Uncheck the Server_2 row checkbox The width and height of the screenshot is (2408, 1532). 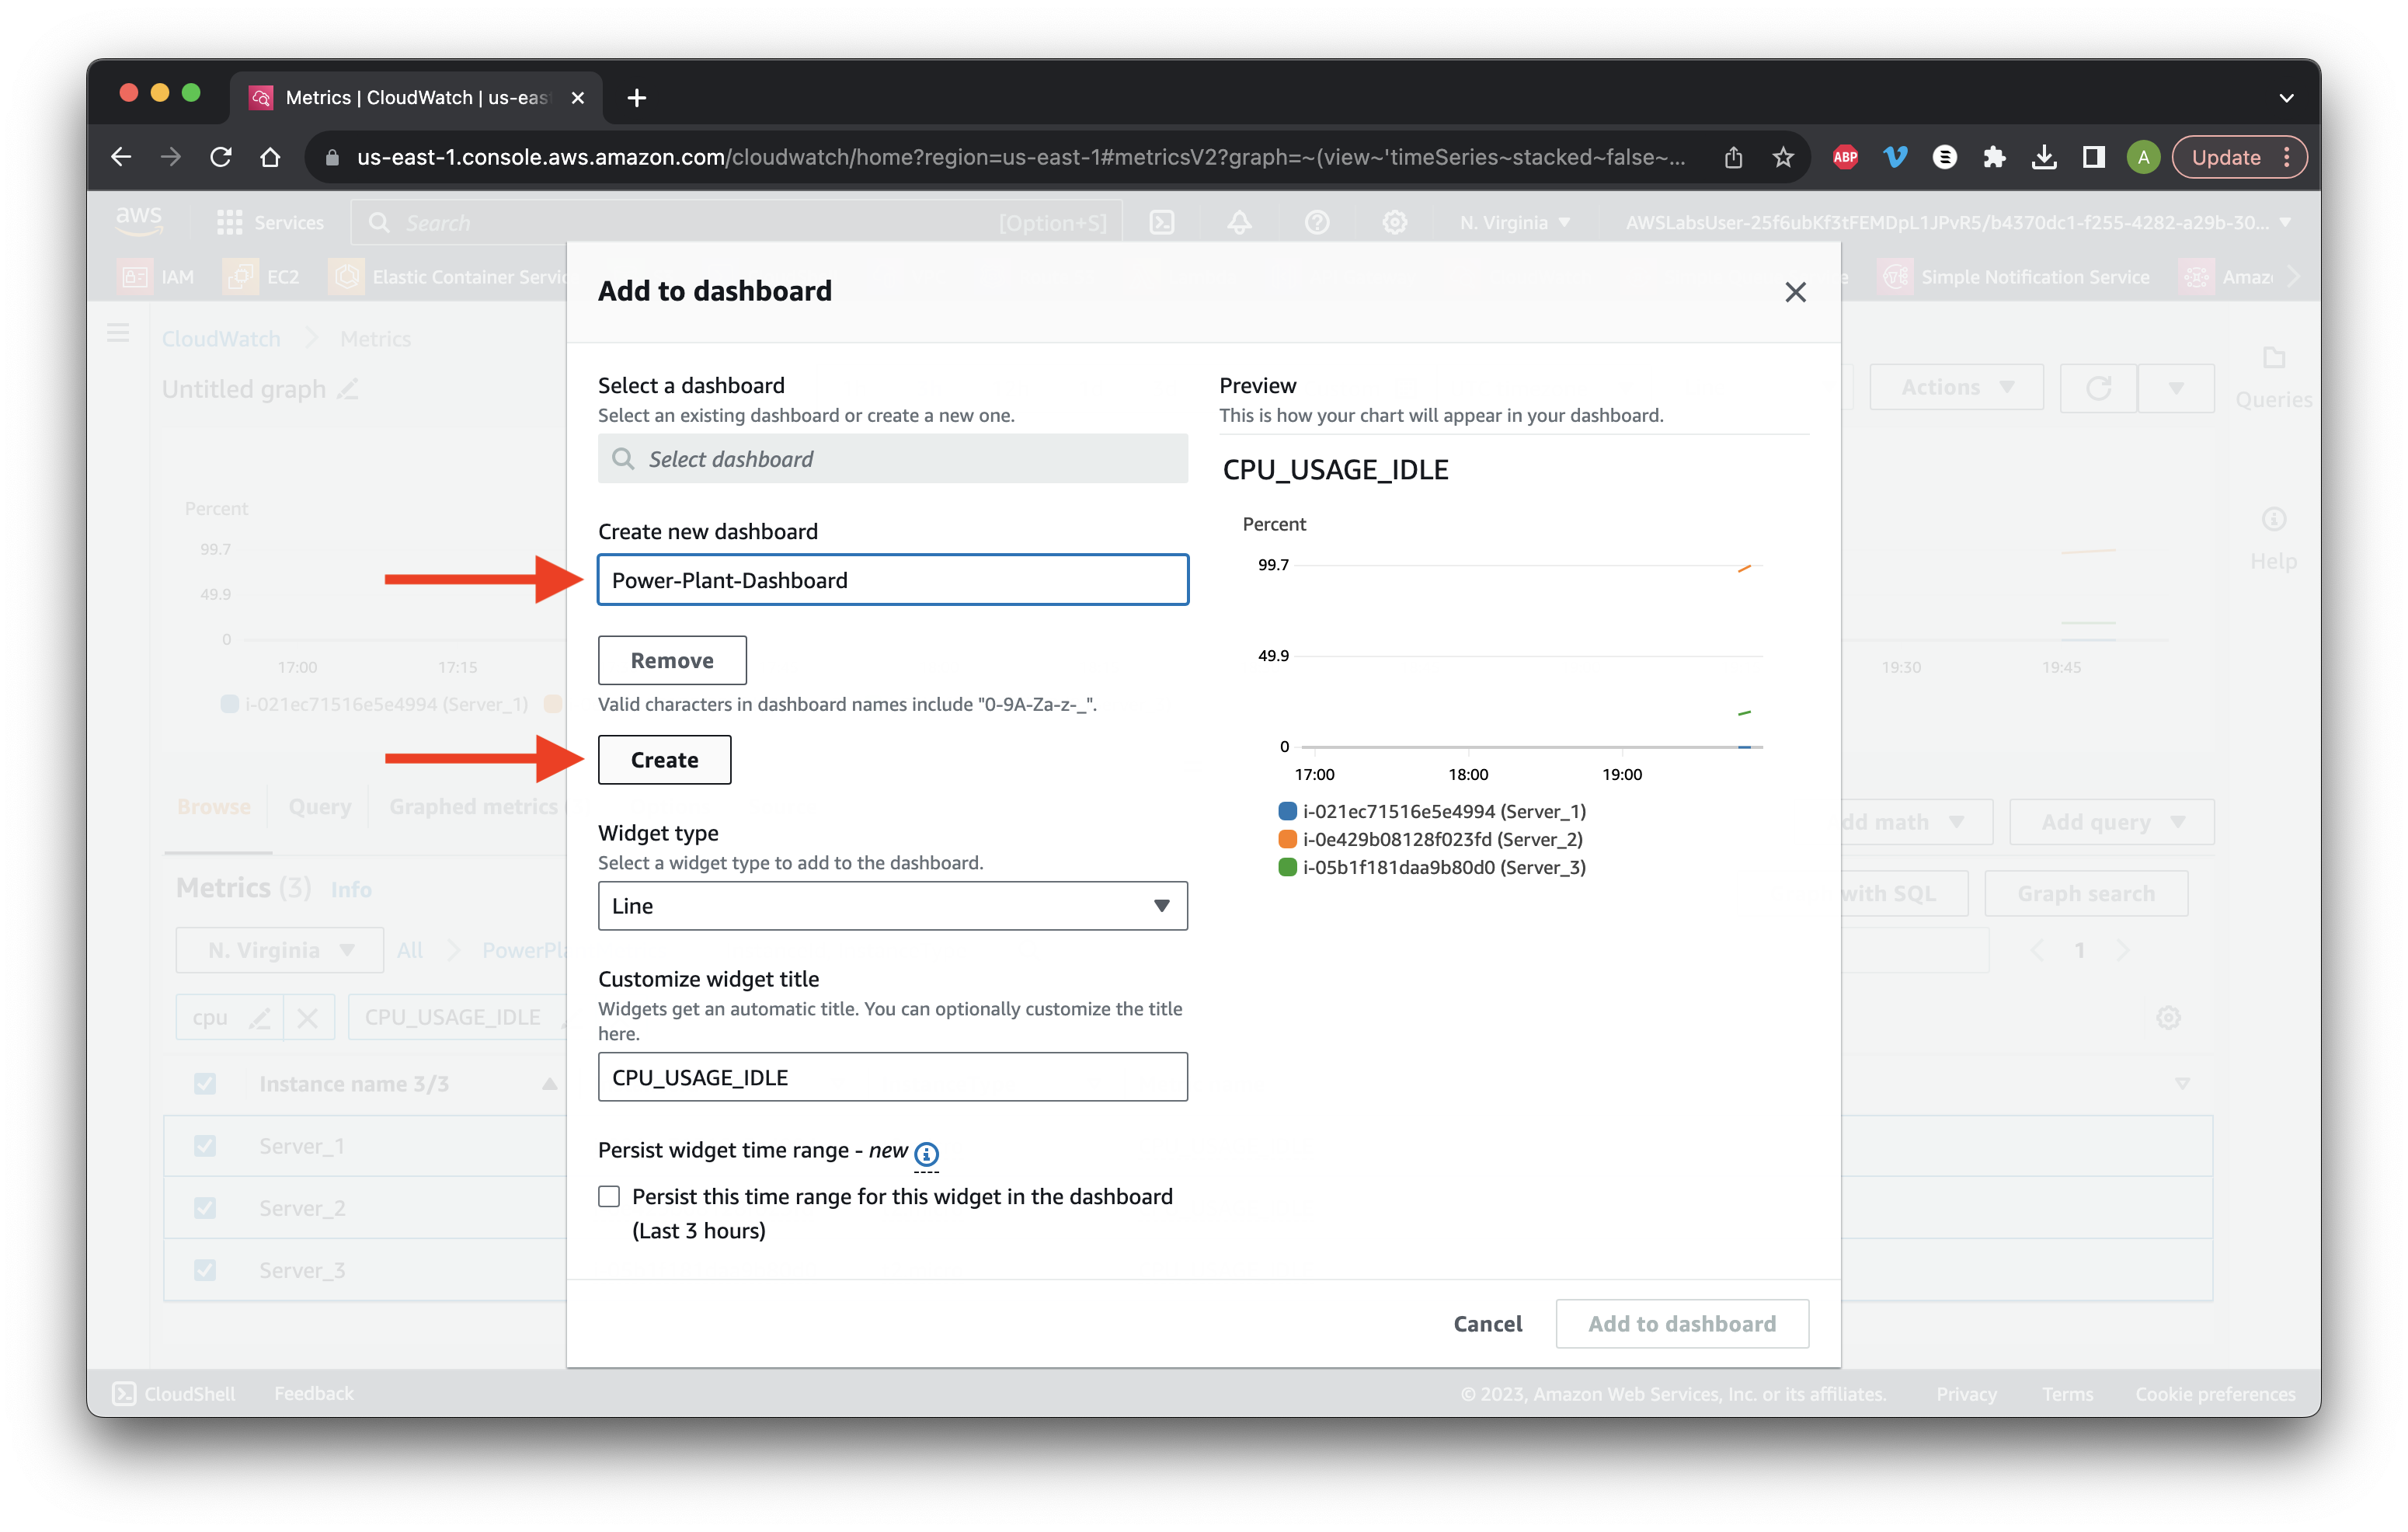[x=205, y=1208]
